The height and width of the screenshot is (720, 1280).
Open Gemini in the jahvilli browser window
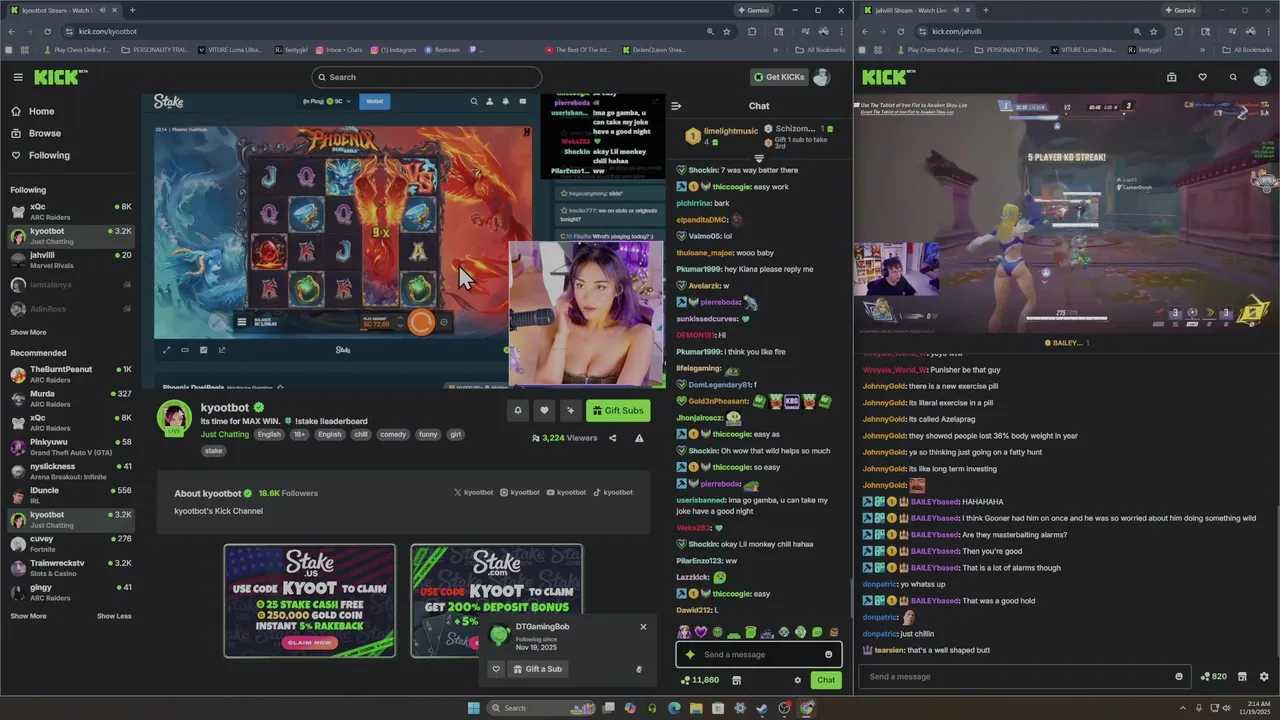(x=1180, y=10)
